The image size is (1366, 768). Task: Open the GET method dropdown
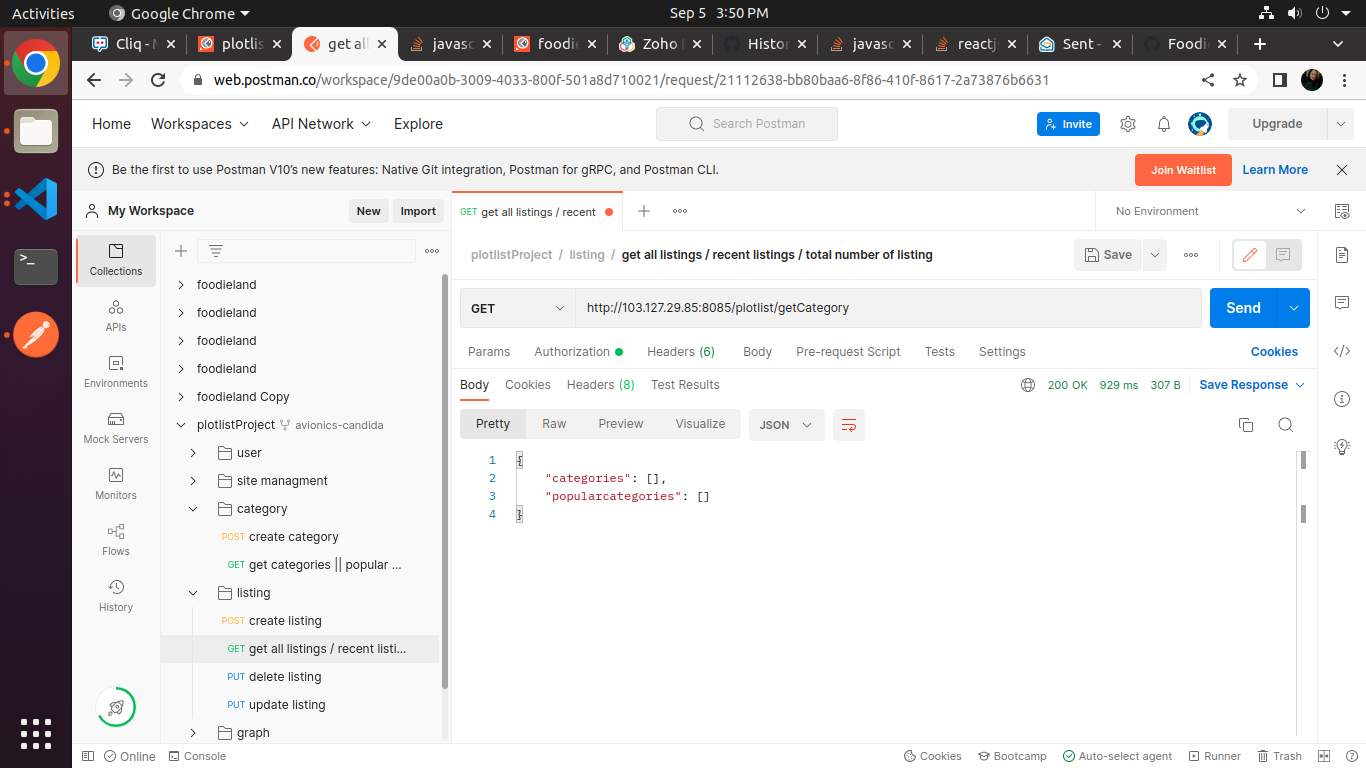click(517, 308)
